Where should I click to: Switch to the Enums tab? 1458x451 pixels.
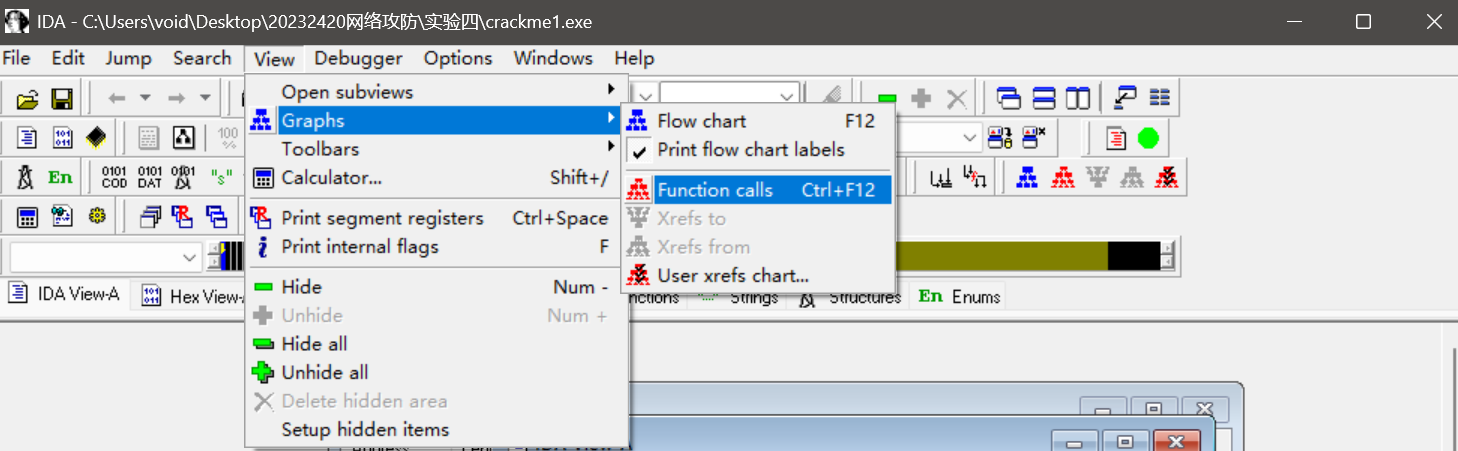[958, 296]
